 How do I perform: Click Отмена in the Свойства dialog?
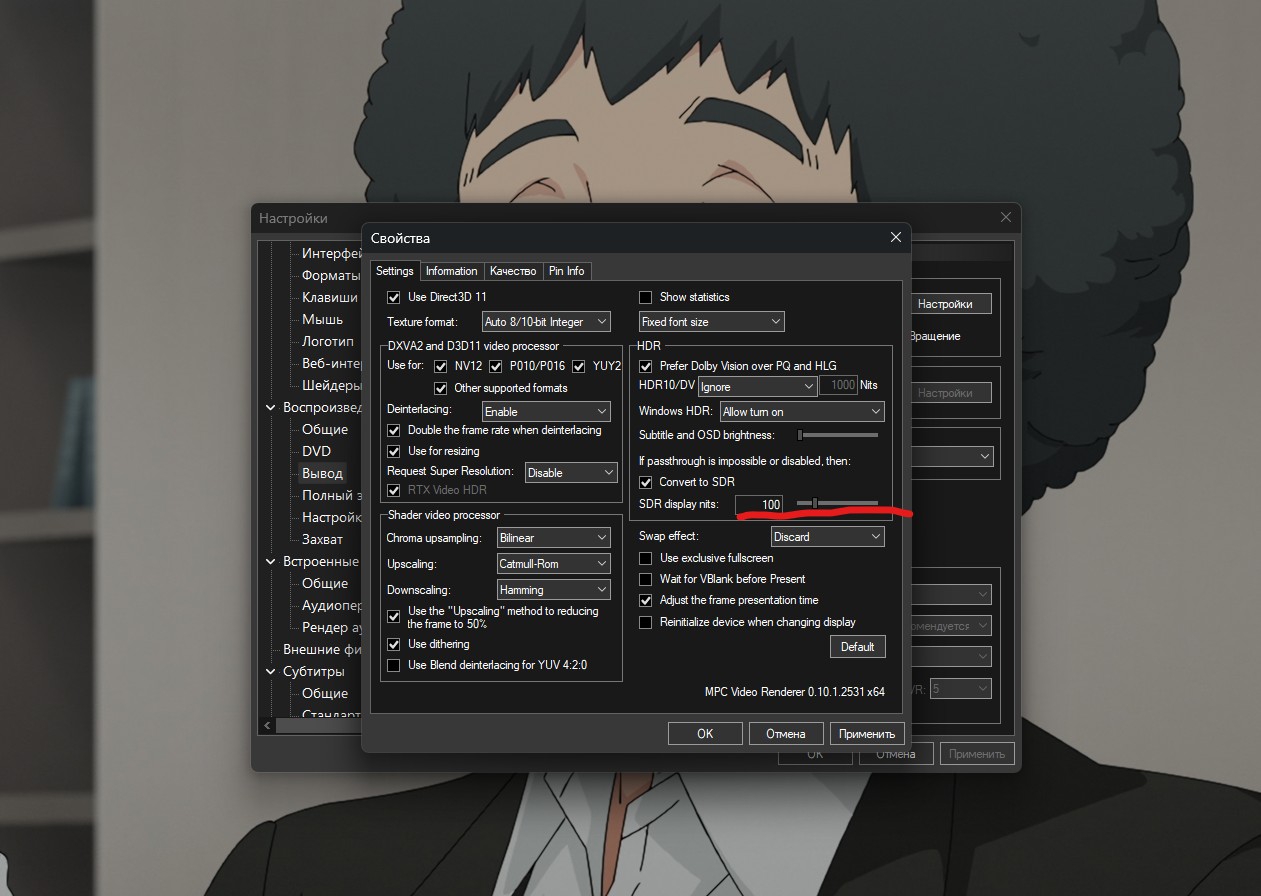(x=786, y=734)
